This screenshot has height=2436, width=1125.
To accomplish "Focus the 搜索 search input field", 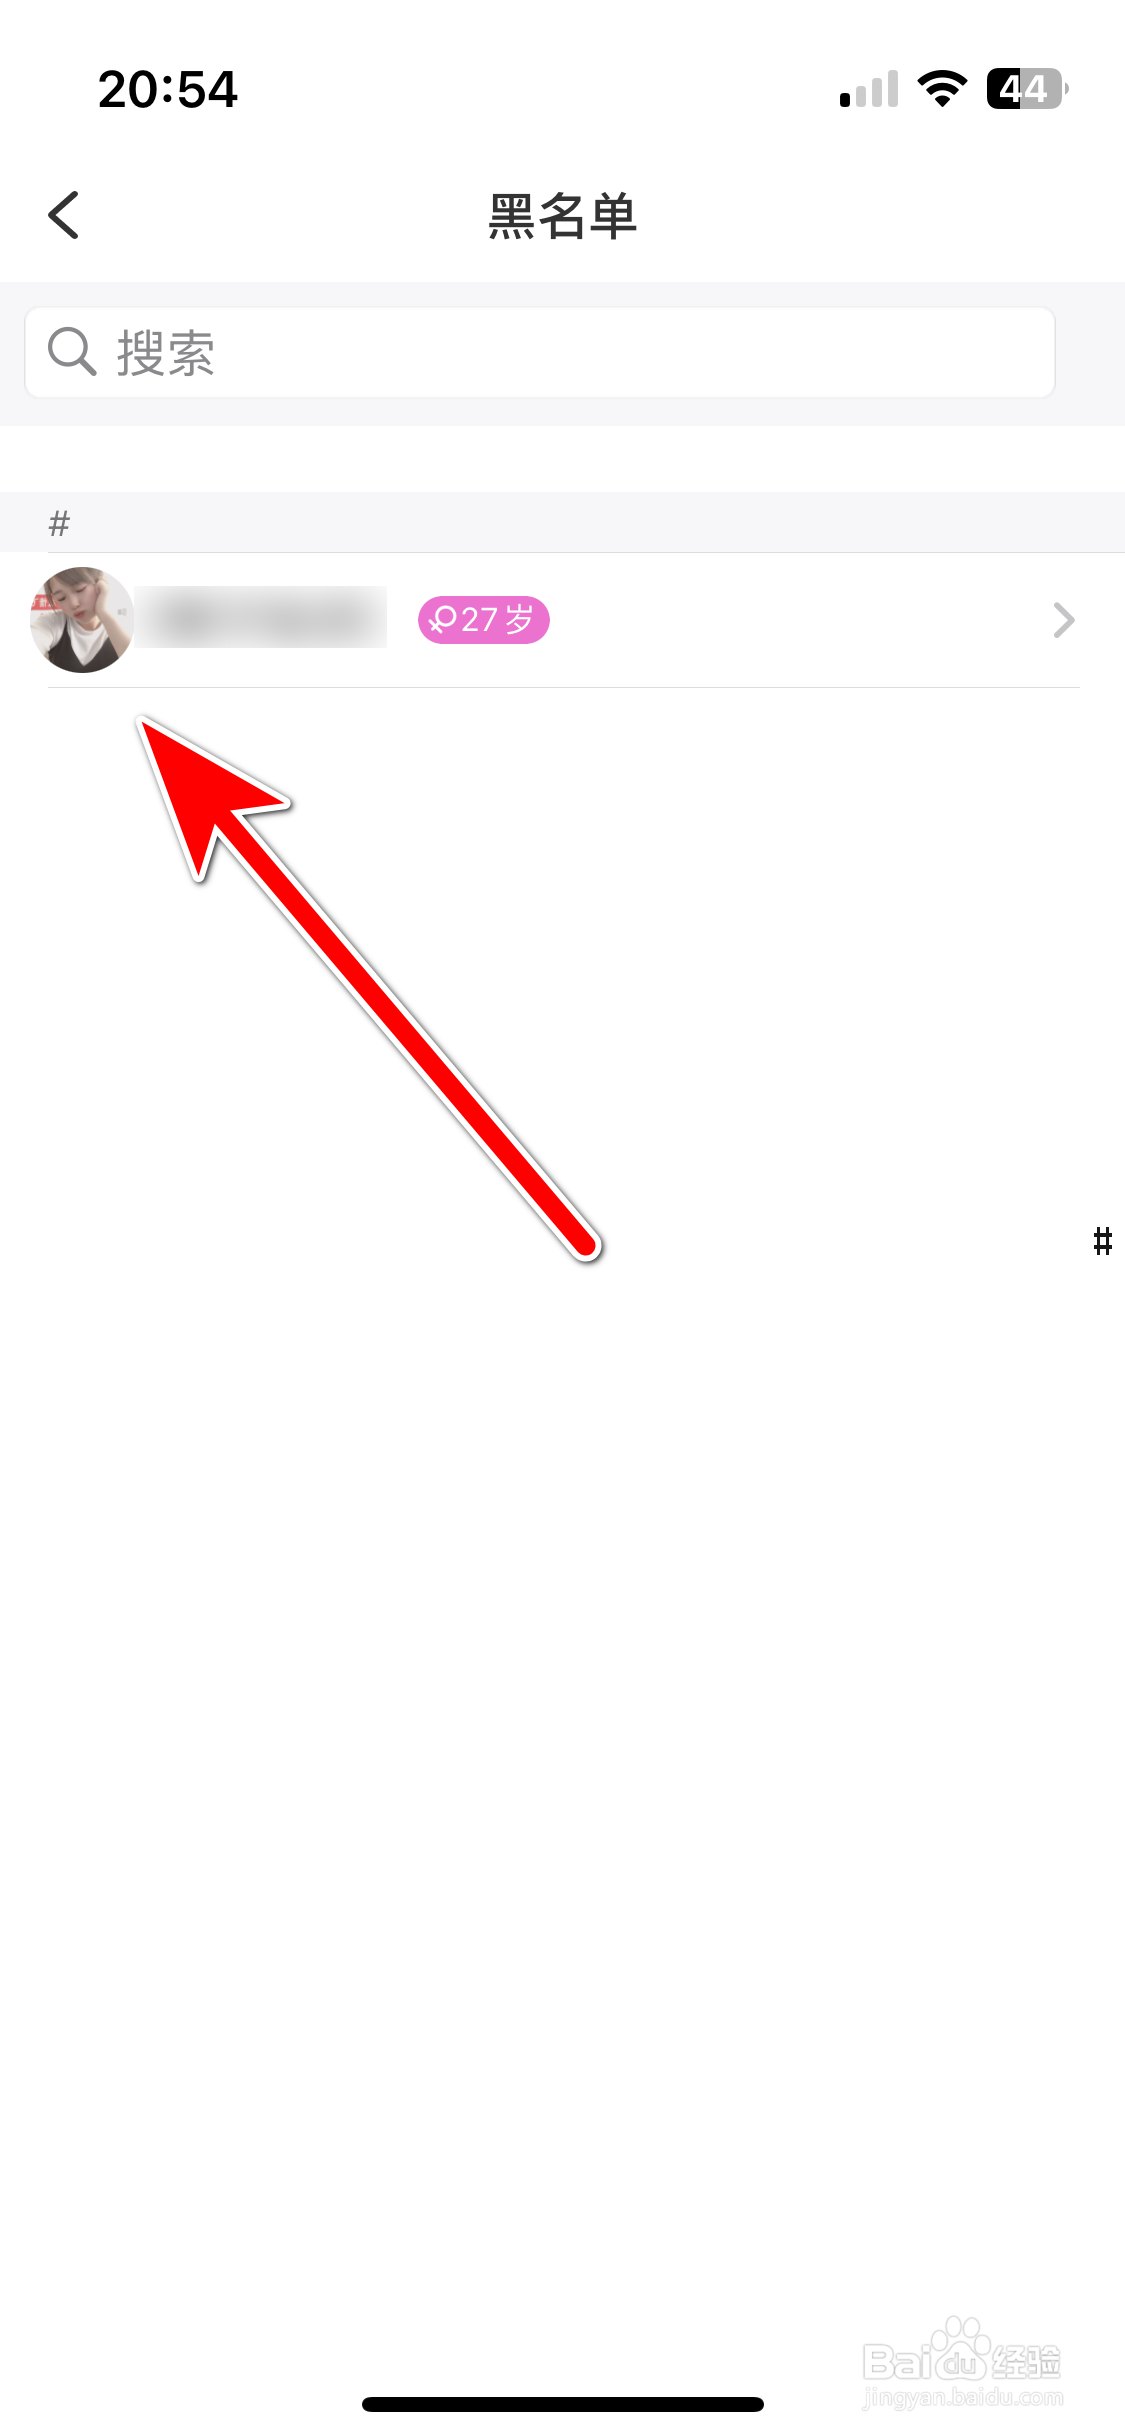I will (x=540, y=353).
